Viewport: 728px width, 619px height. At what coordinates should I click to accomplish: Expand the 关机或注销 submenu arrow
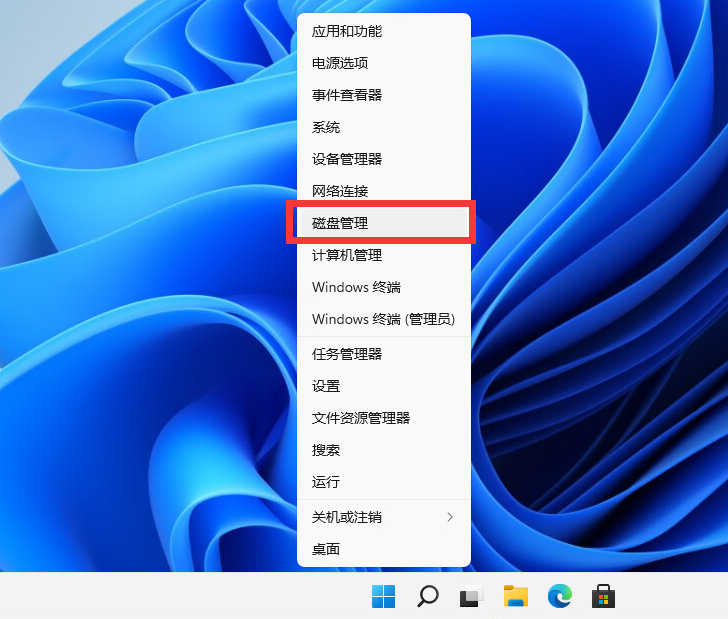click(450, 517)
